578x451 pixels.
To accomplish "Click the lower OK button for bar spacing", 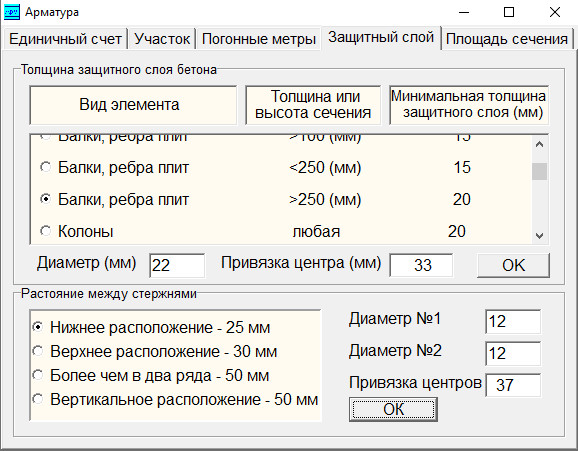I will click(x=393, y=409).
